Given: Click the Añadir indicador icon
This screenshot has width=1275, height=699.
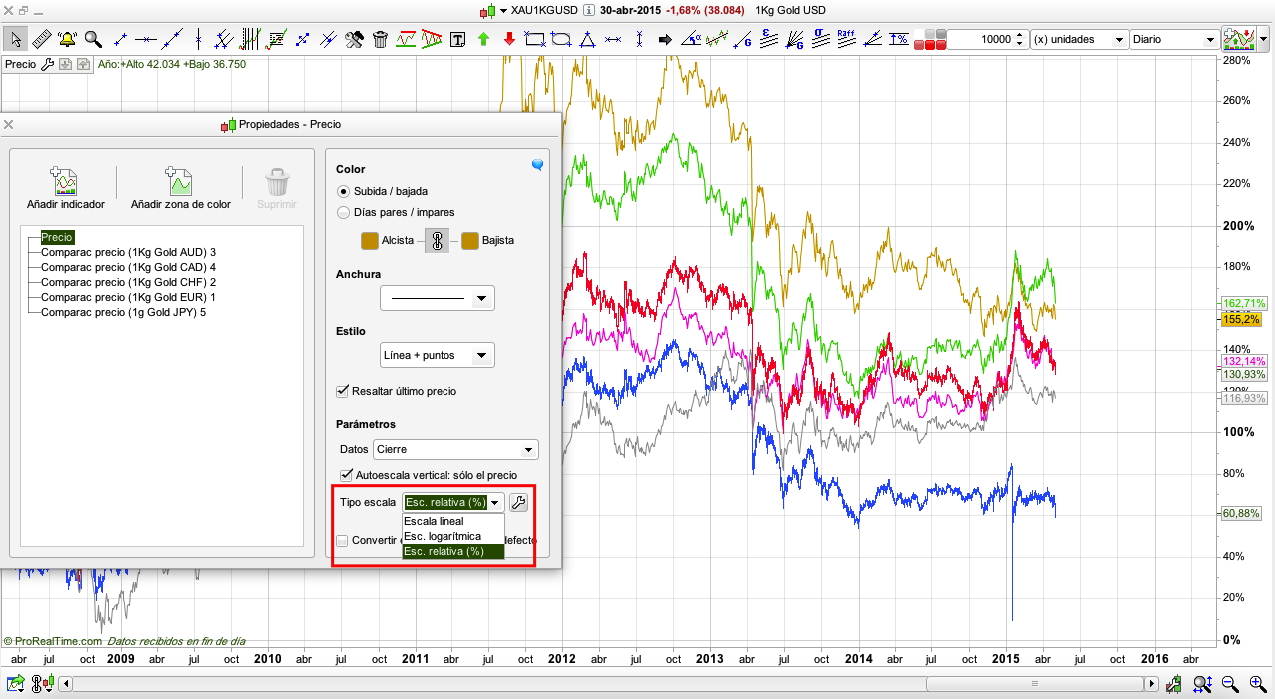Looking at the screenshot, I should (65, 182).
